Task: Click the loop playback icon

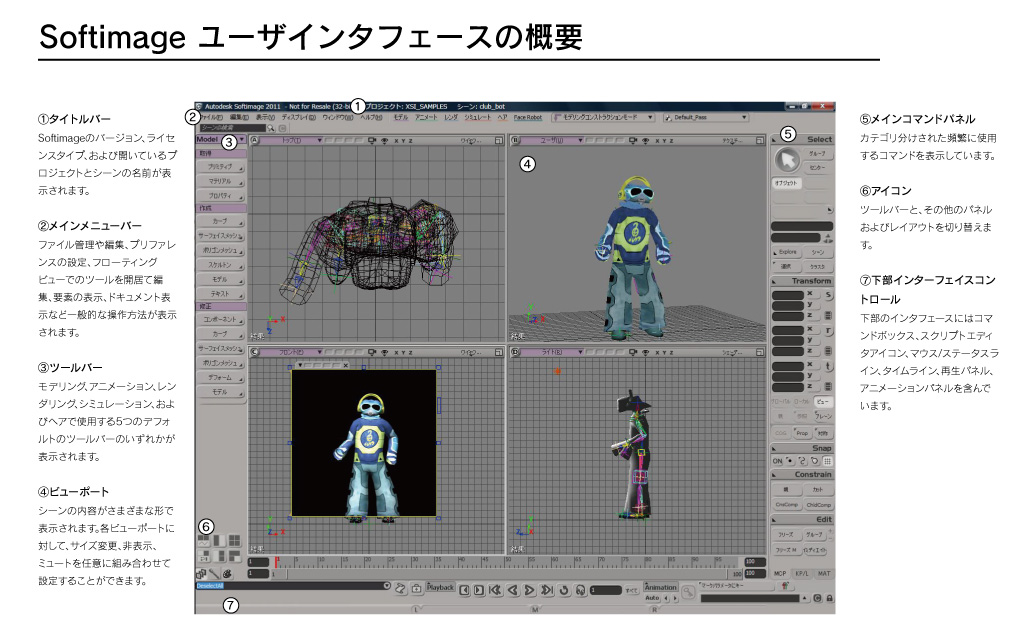Action: point(563,589)
